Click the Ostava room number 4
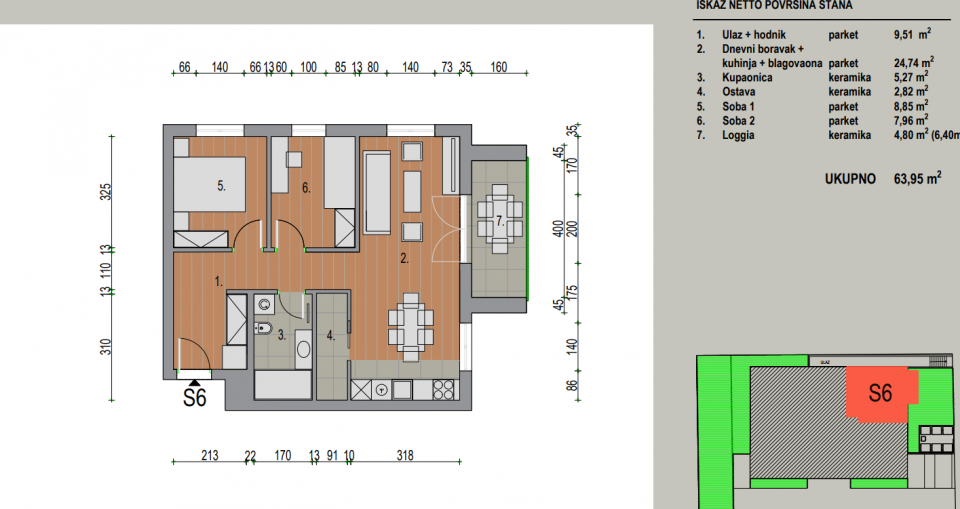Image resolution: width=960 pixels, height=509 pixels. coord(331,335)
